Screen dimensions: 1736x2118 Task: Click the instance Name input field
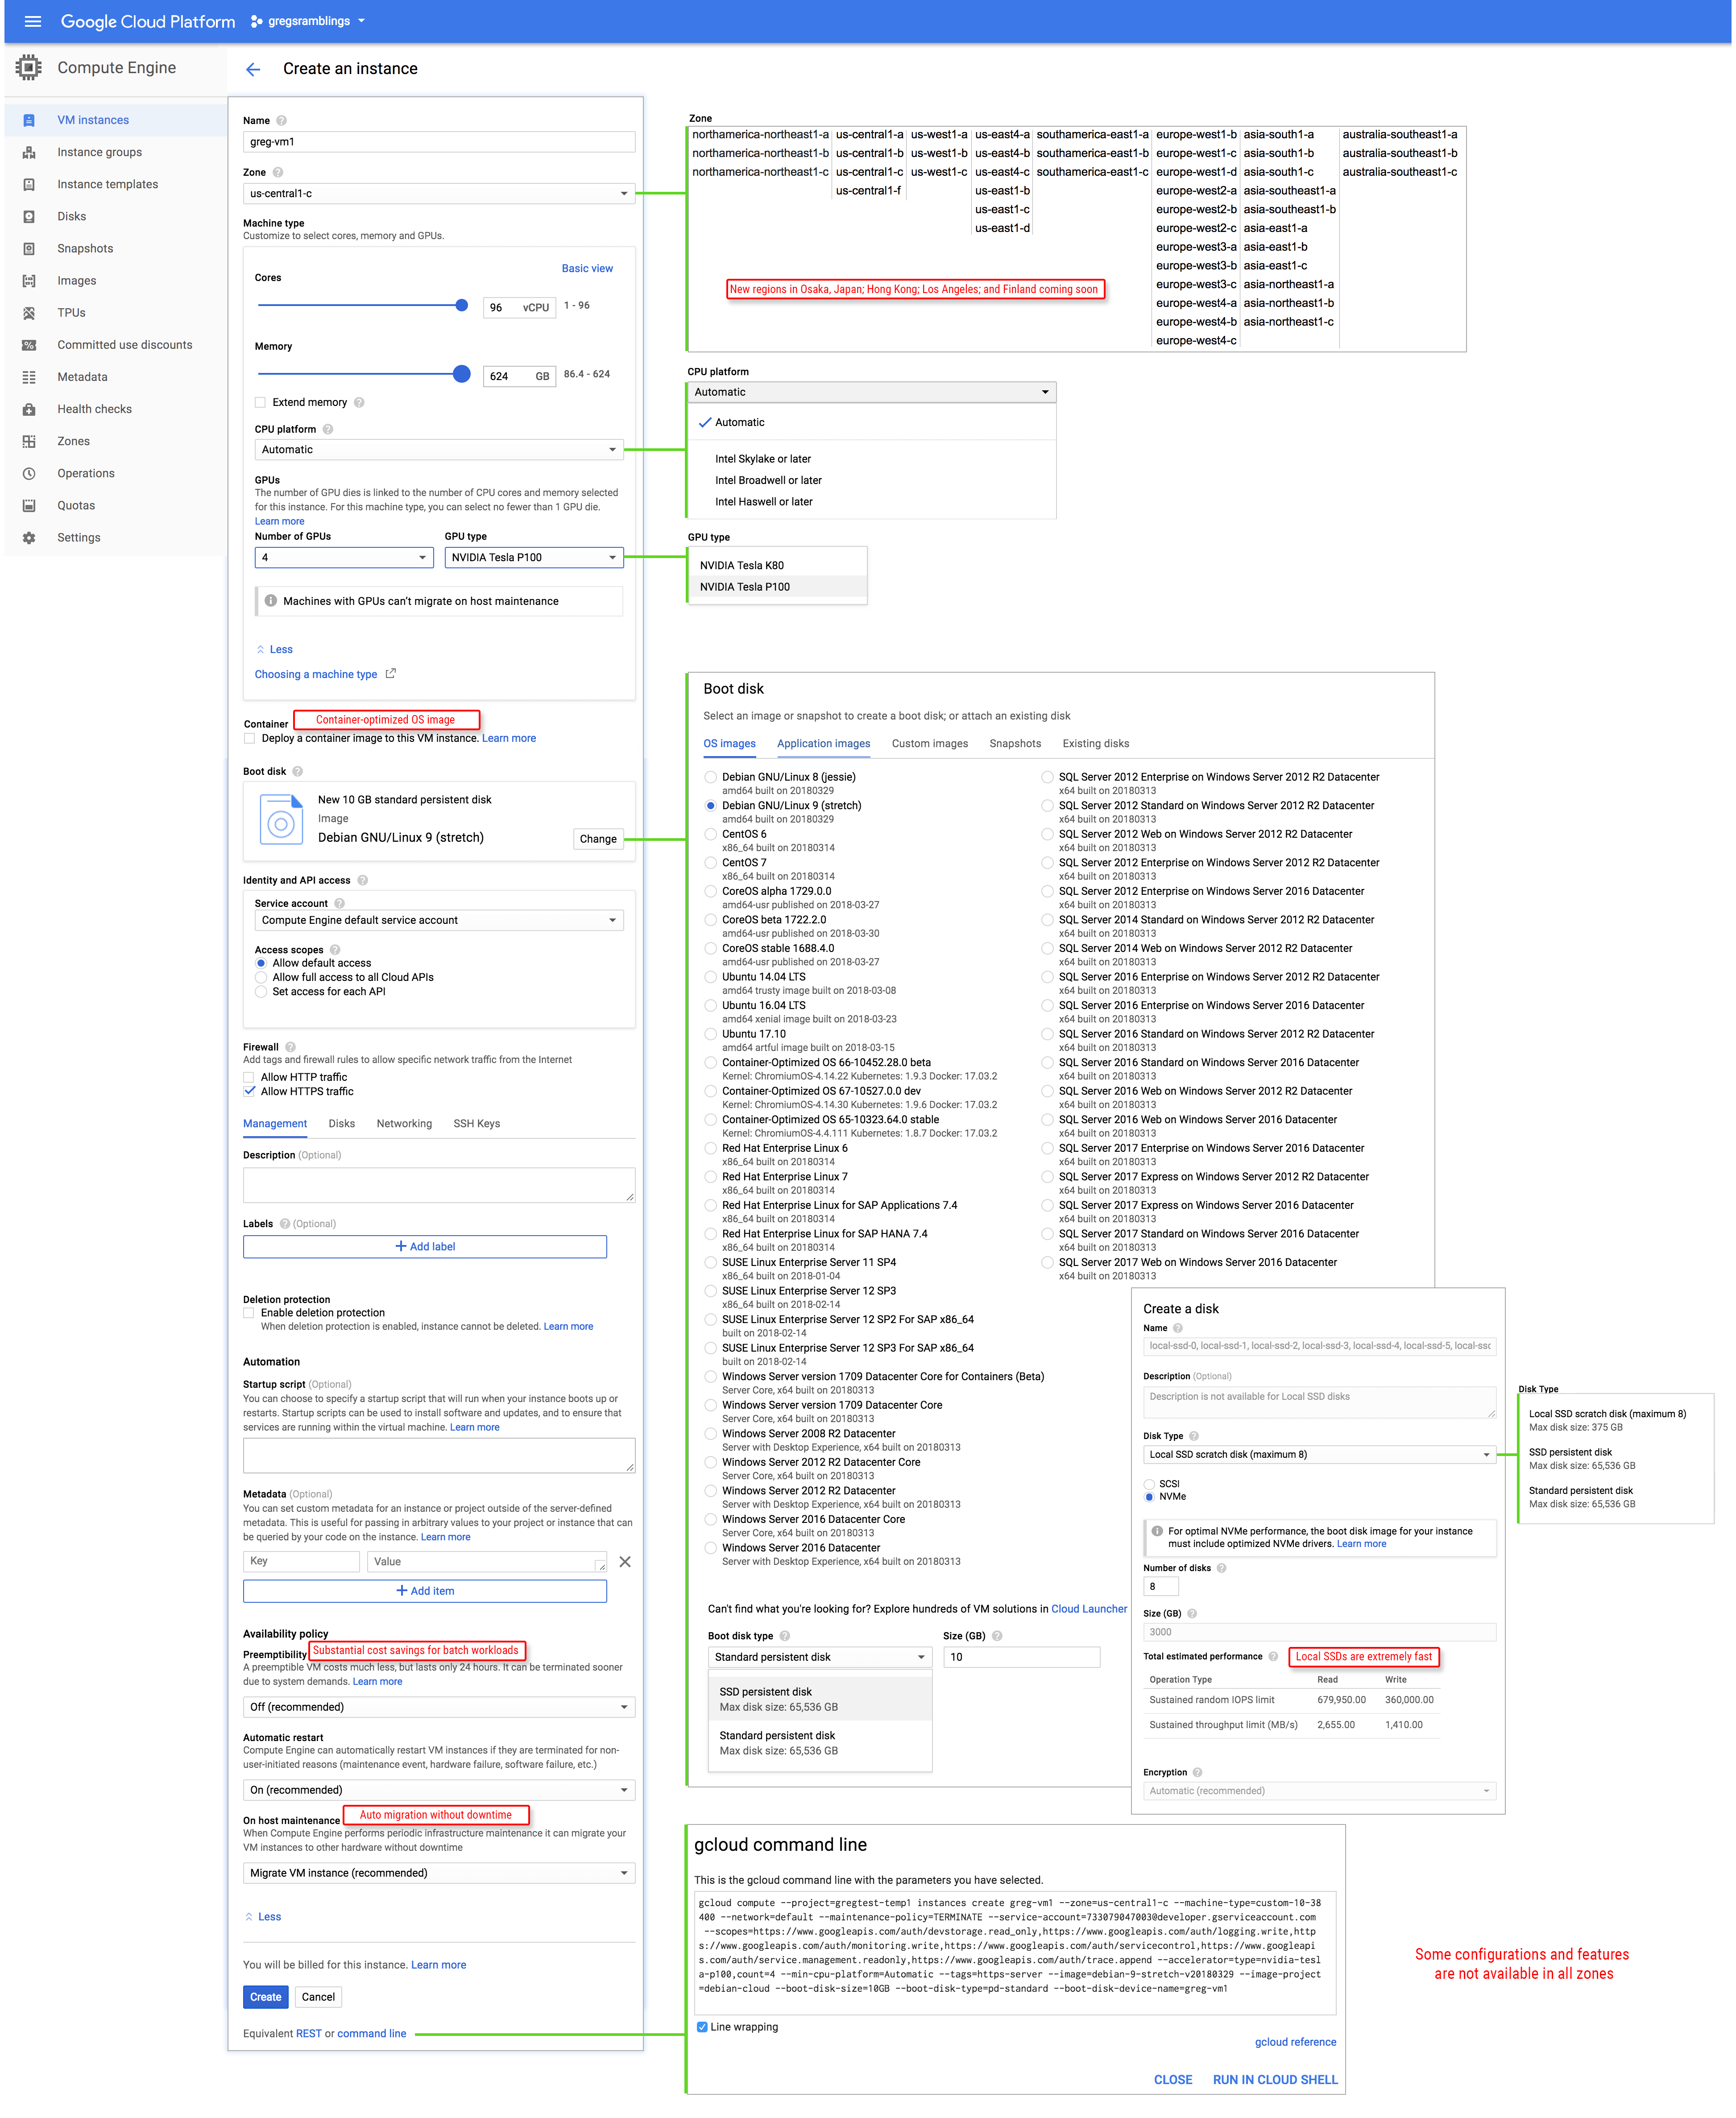[x=439, y=142]
